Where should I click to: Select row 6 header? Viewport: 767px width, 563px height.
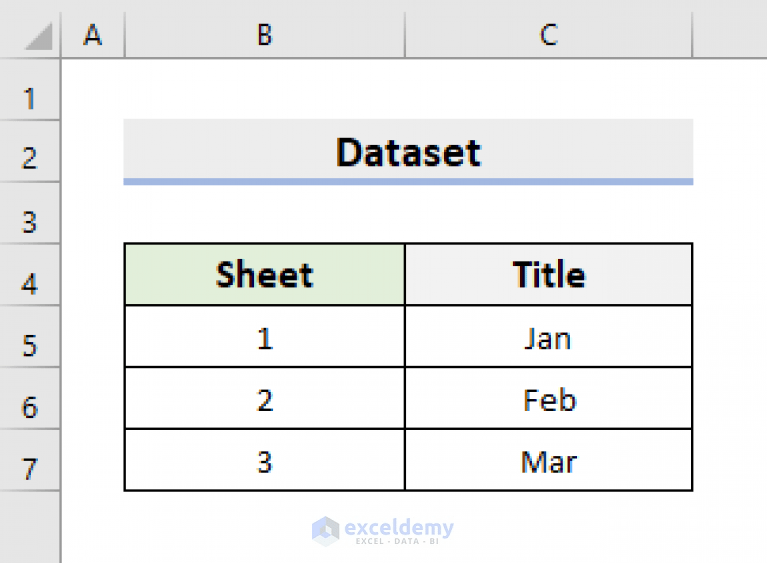click(29, 407)
